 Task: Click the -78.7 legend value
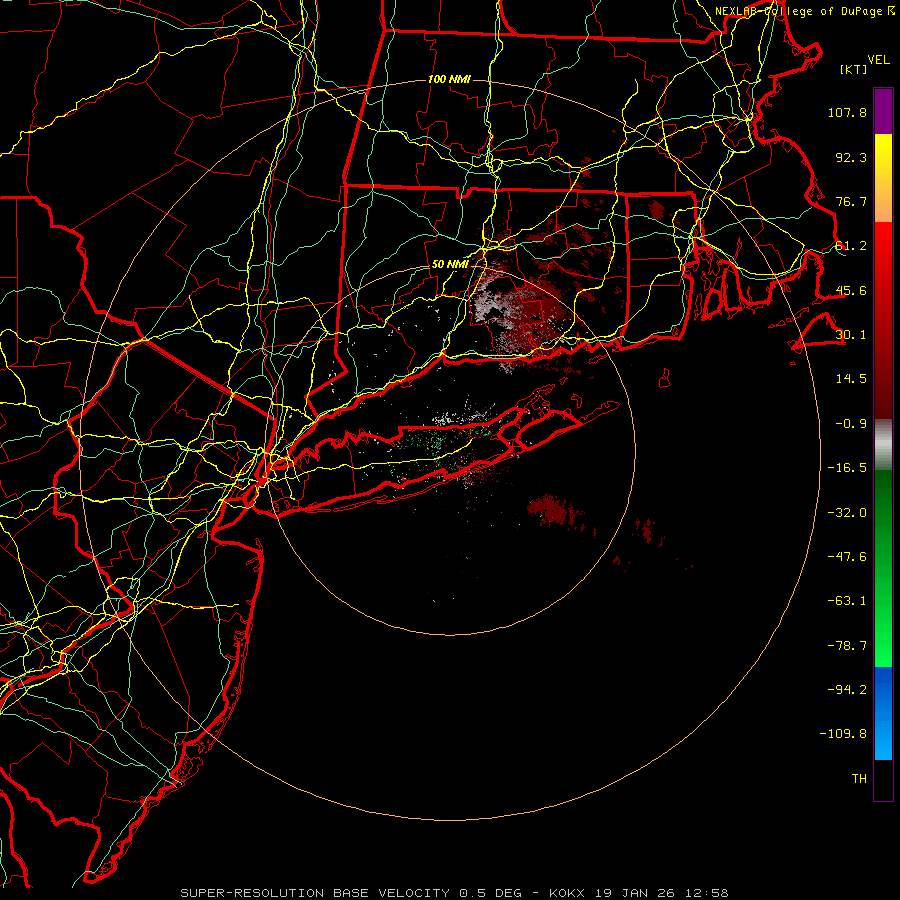click(847, 646)
